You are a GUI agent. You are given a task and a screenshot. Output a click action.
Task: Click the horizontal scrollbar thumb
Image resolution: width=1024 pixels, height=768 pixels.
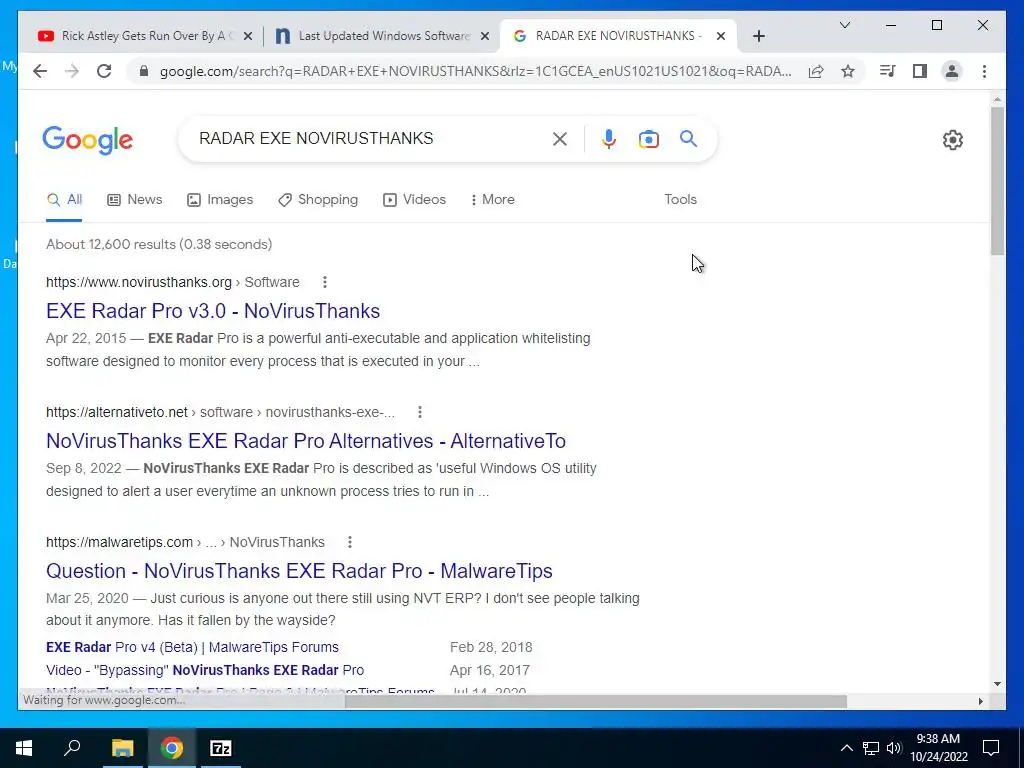(x=596, y=701)
